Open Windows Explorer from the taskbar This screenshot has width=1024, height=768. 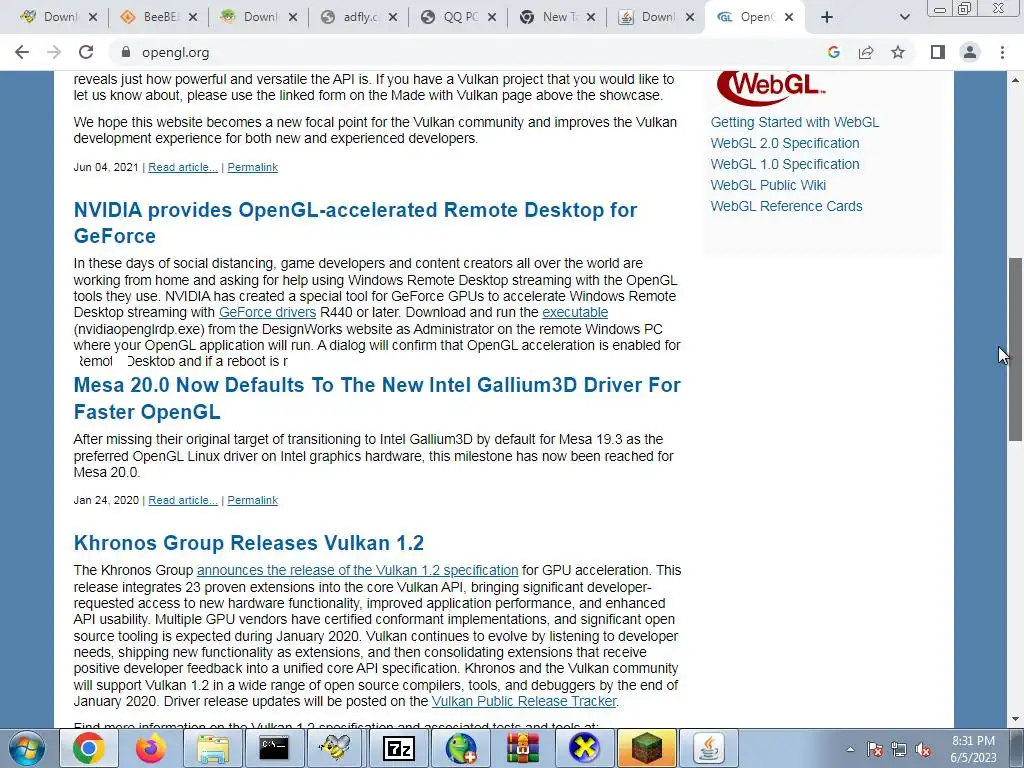212,748
